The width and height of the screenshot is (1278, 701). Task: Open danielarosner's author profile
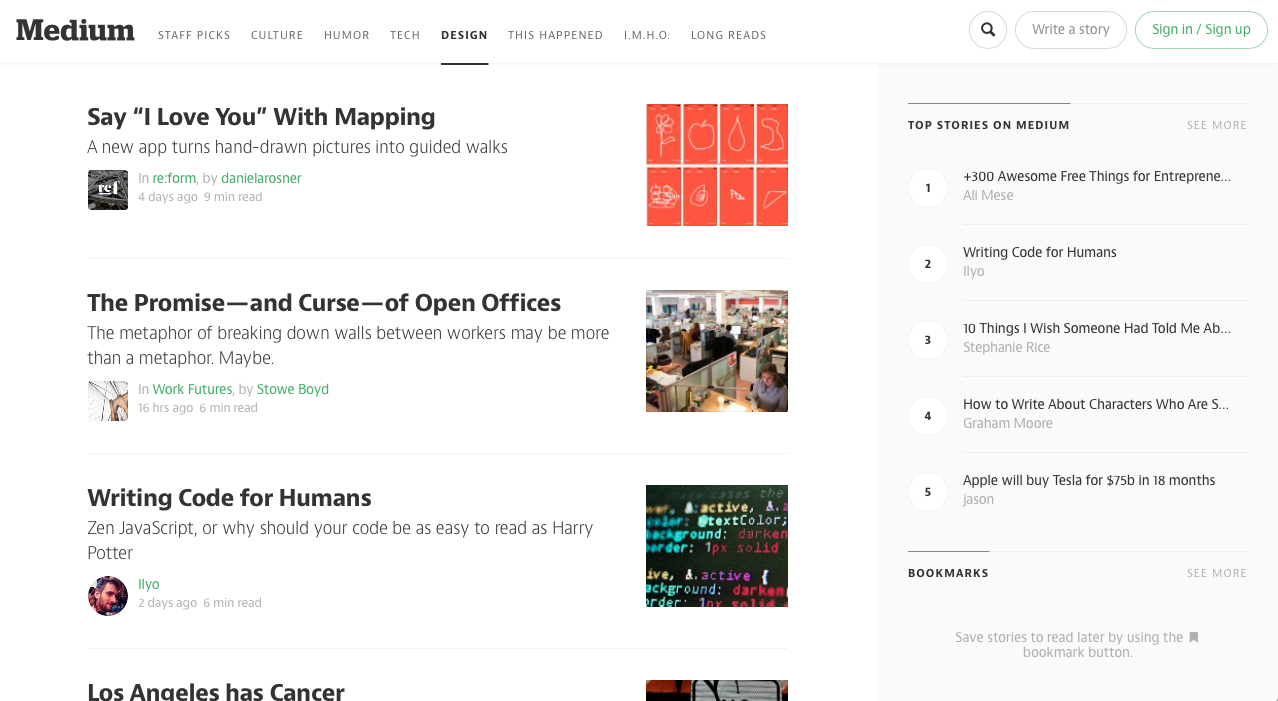click(x=261, y=179)
